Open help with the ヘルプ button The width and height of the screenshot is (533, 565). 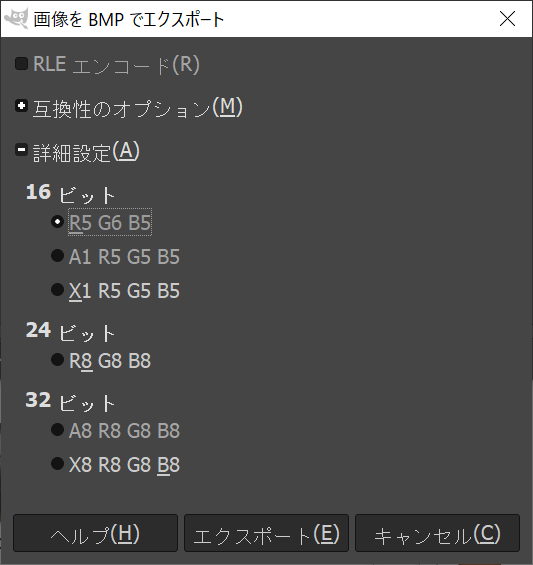pyautogui.click(x=96, y=533)
